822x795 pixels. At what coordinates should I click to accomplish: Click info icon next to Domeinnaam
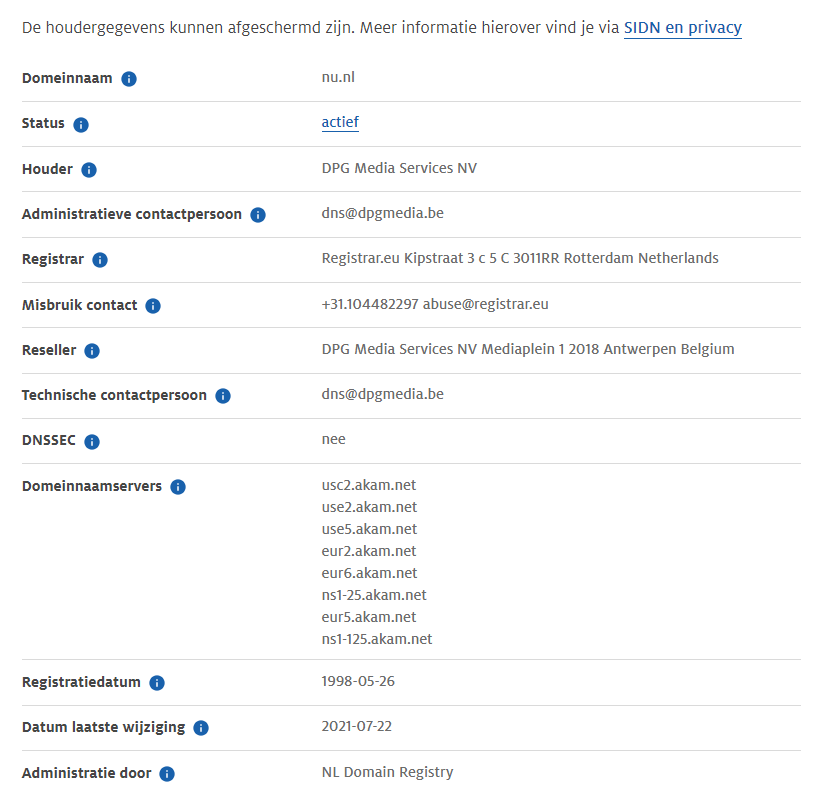(x=129, y=79)
